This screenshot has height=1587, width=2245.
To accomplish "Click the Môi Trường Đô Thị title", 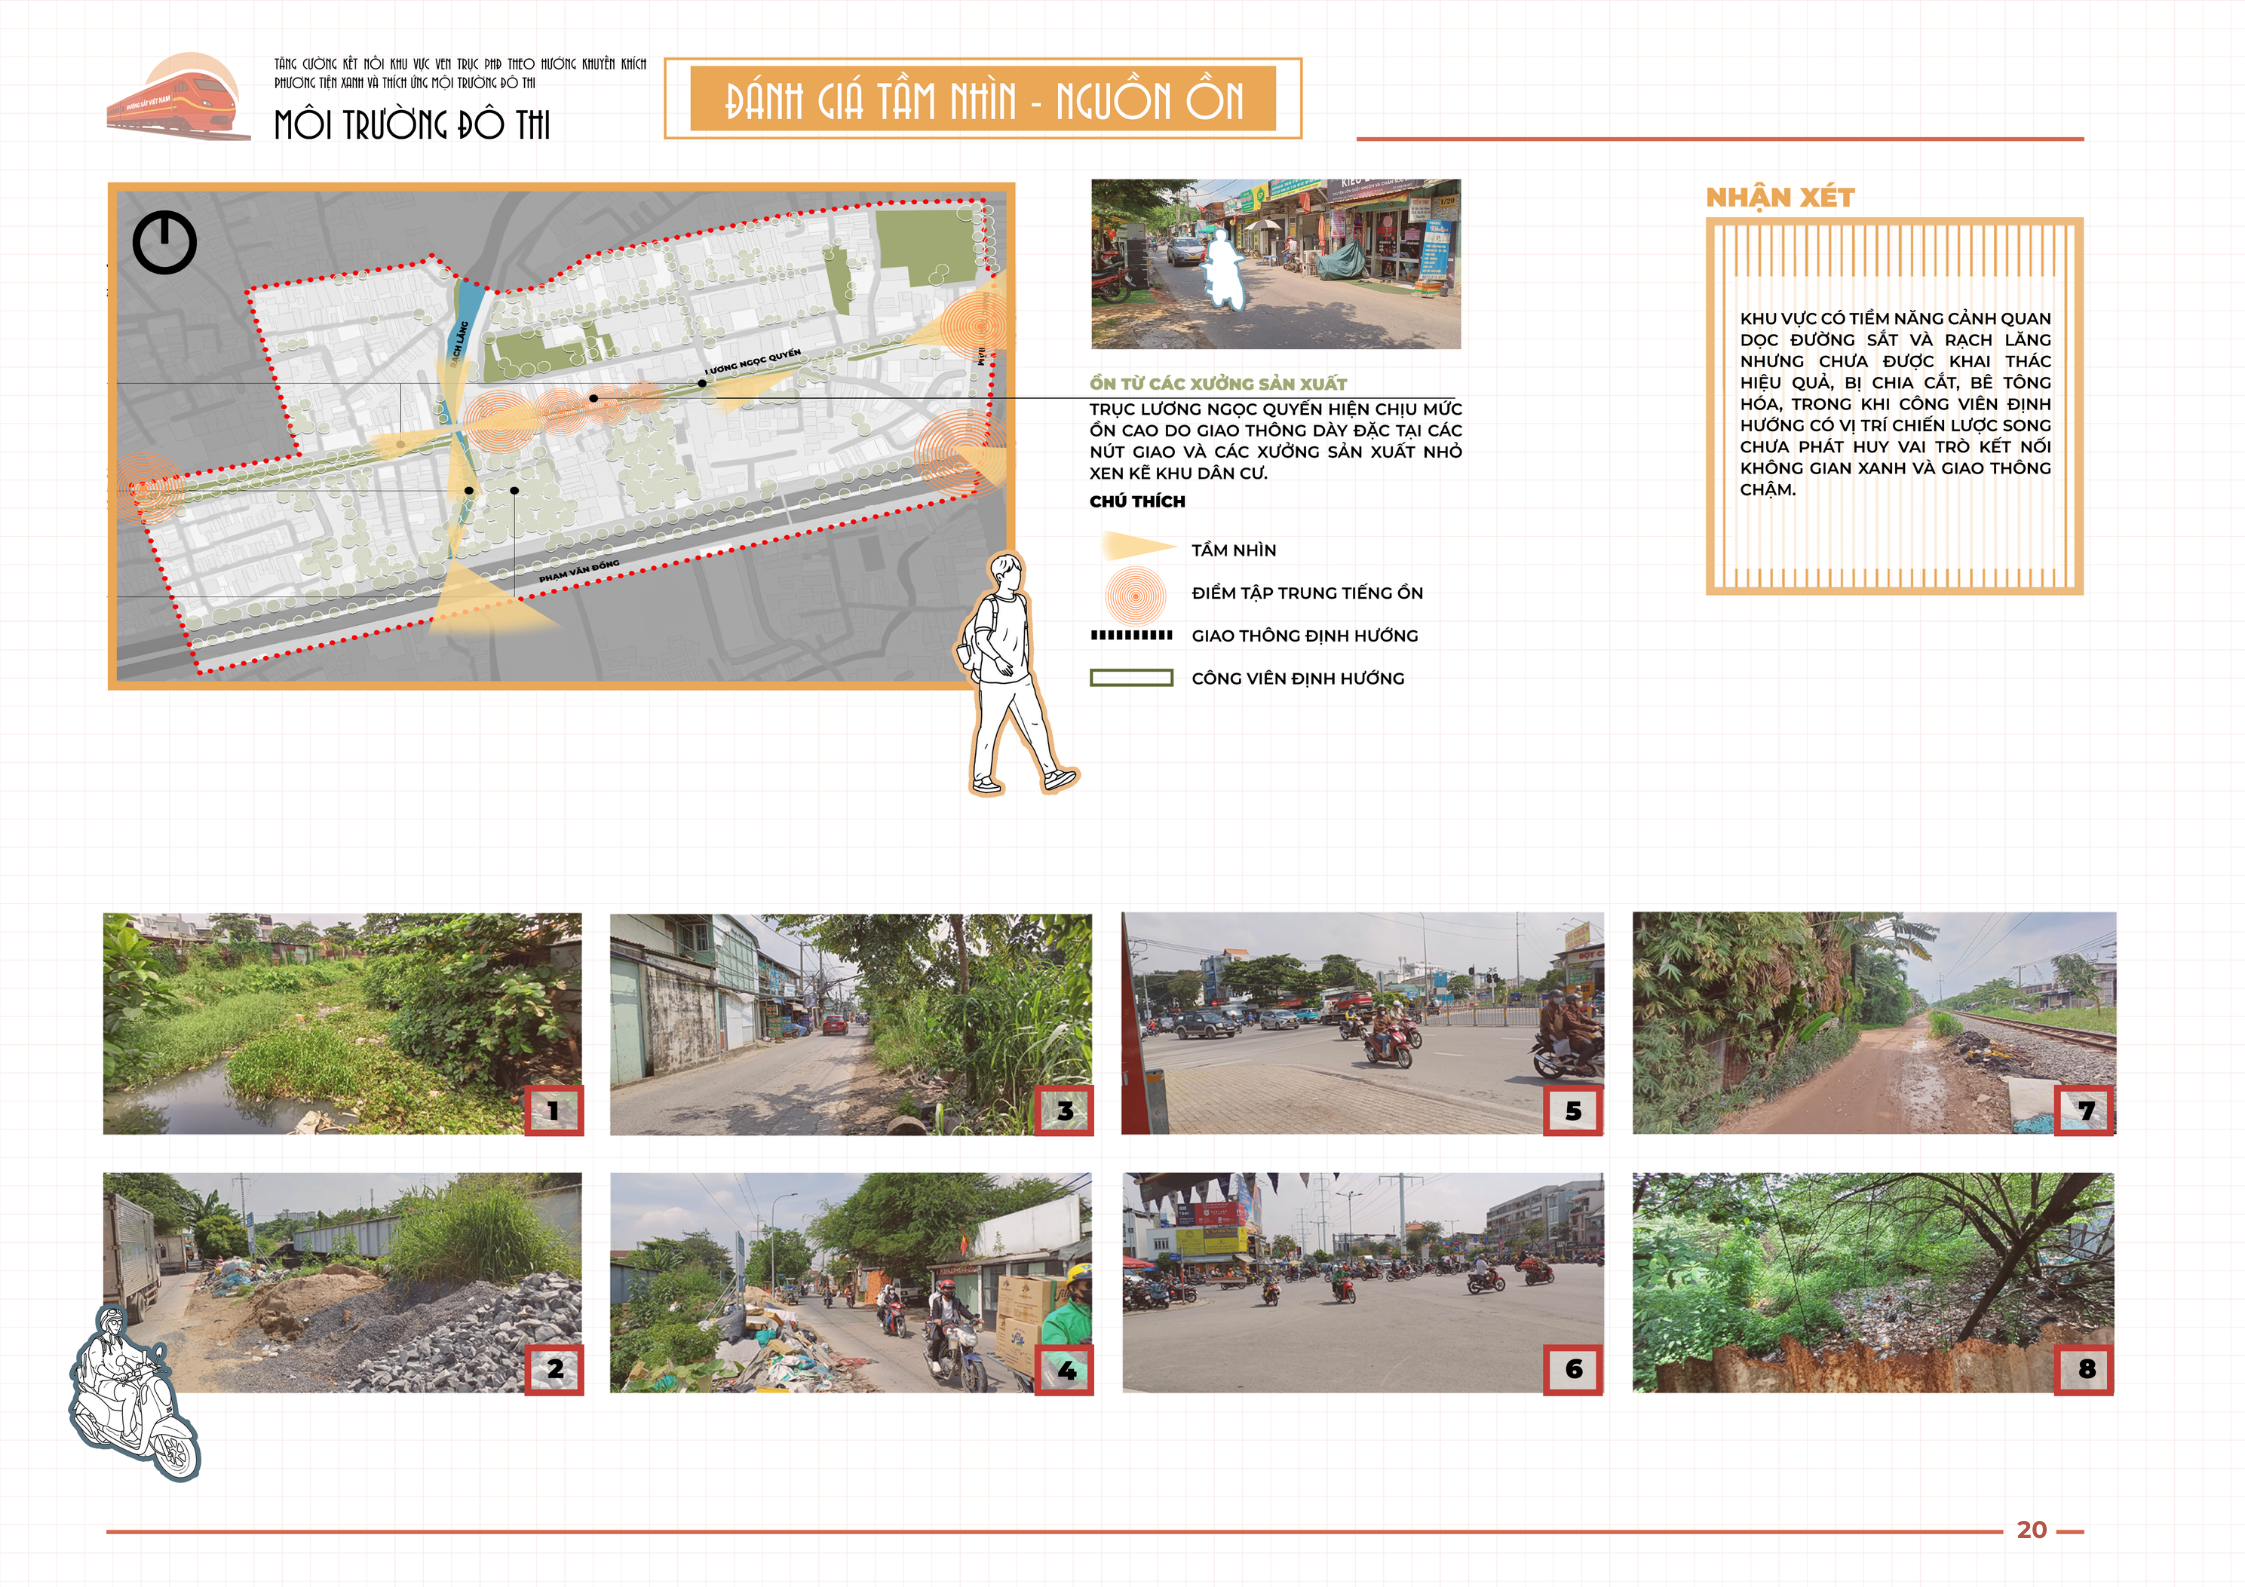I will click(411, 126).
